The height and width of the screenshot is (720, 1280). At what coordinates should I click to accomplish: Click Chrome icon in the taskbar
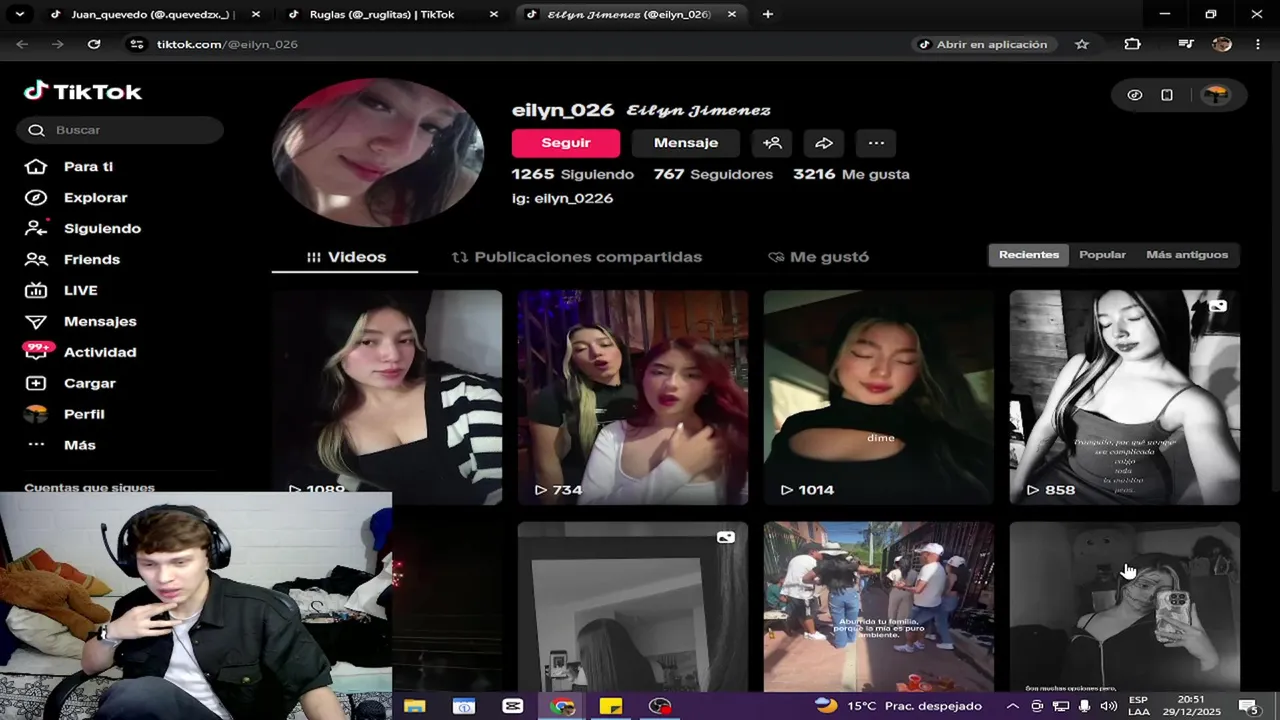562,706
